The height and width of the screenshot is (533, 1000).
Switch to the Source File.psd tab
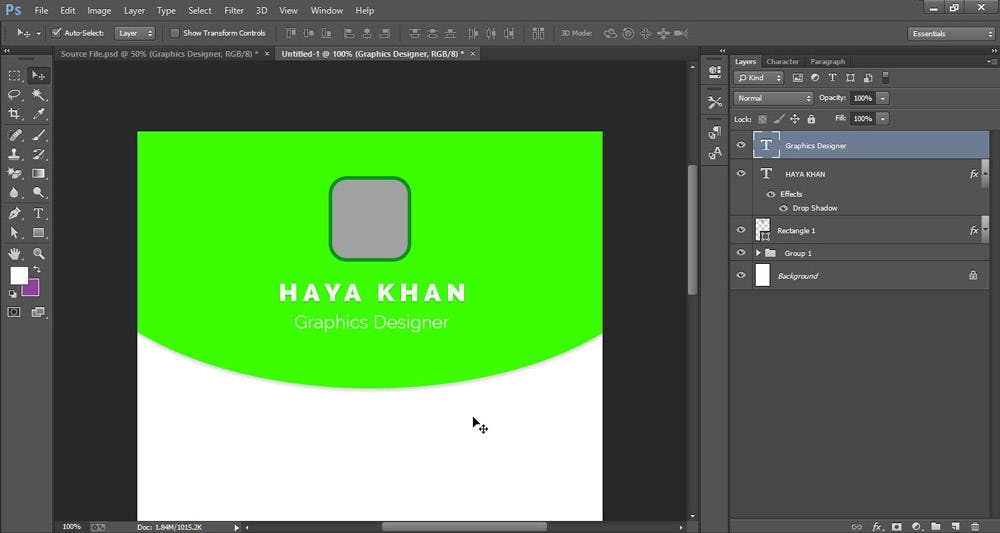[x=157, y=53]
